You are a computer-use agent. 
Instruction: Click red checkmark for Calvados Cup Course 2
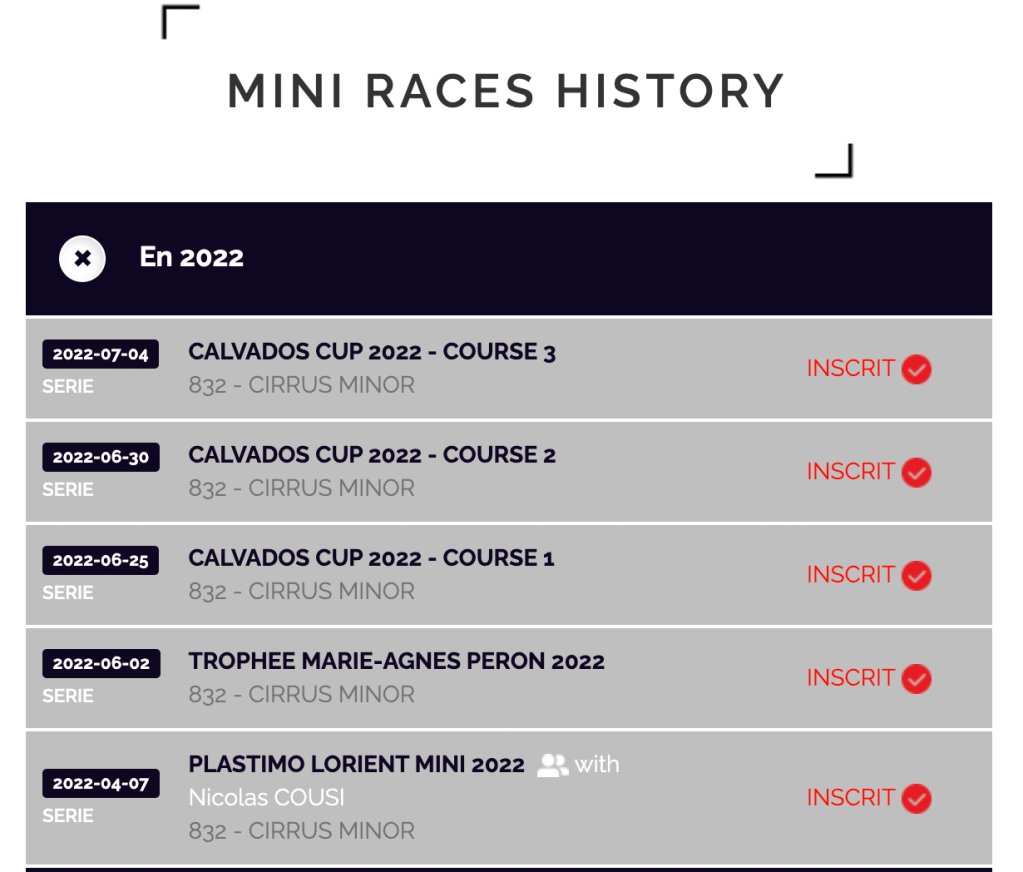(916, 472)
